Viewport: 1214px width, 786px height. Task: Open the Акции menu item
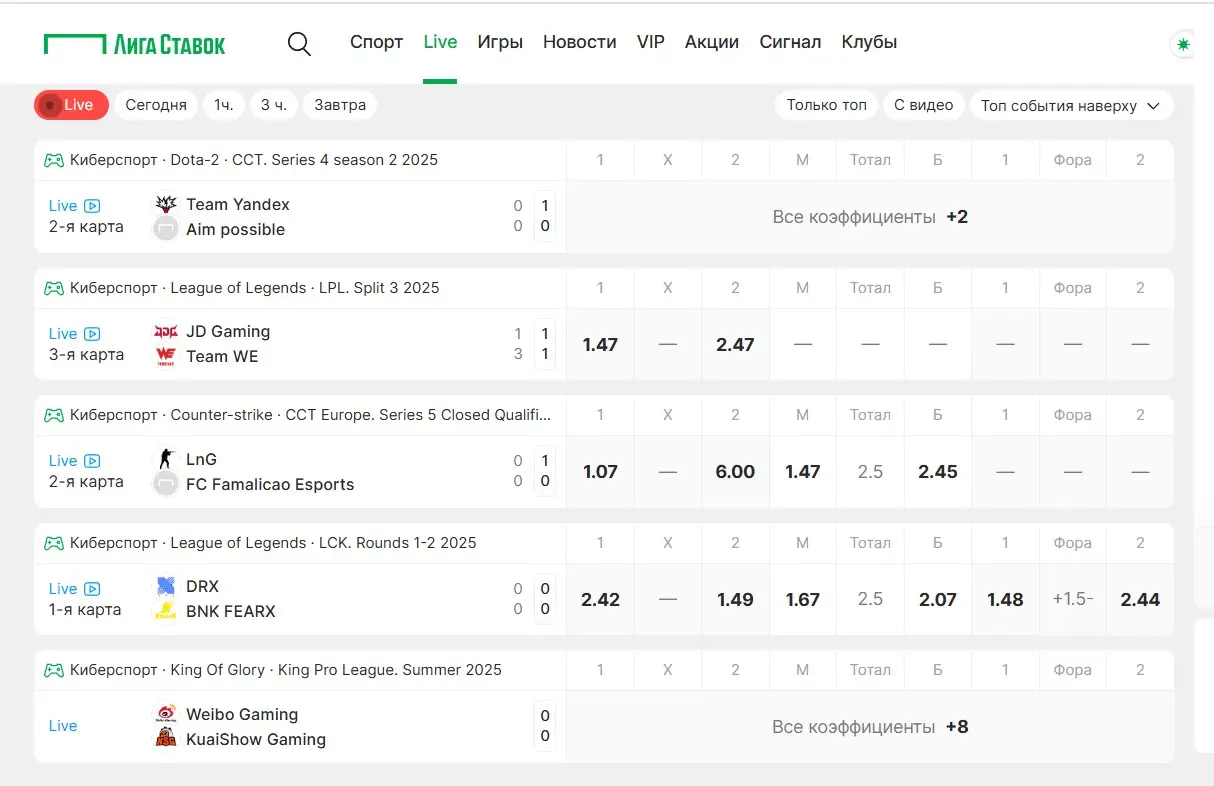coord(711,42)
